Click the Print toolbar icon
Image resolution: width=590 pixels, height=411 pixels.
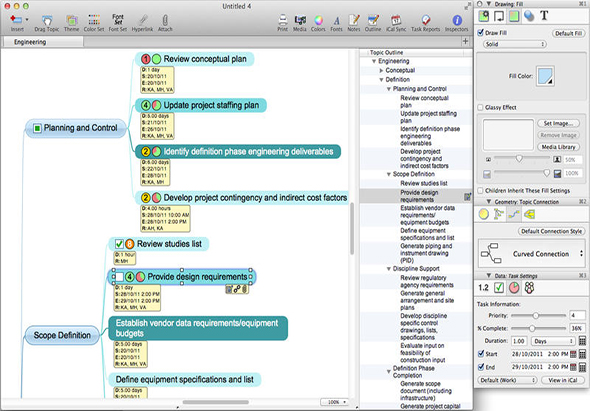tap(283, 20)
